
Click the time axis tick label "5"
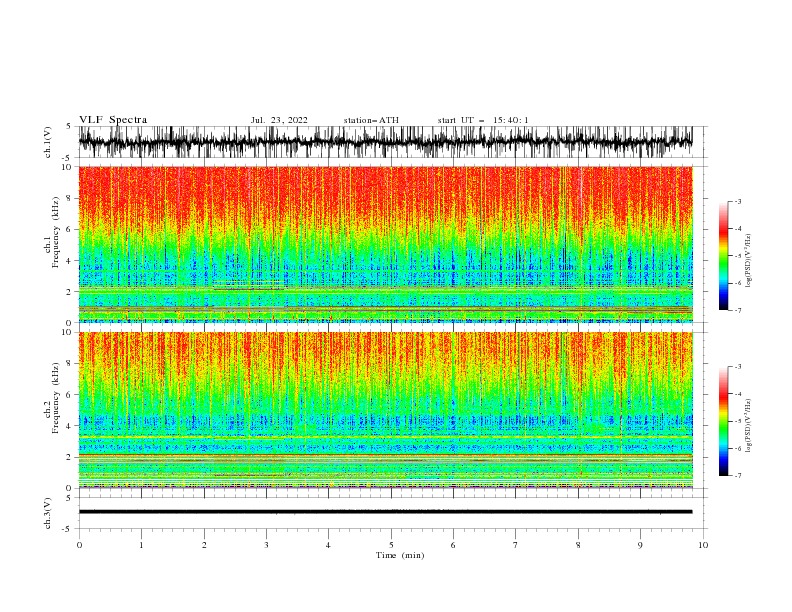[391, 545]
